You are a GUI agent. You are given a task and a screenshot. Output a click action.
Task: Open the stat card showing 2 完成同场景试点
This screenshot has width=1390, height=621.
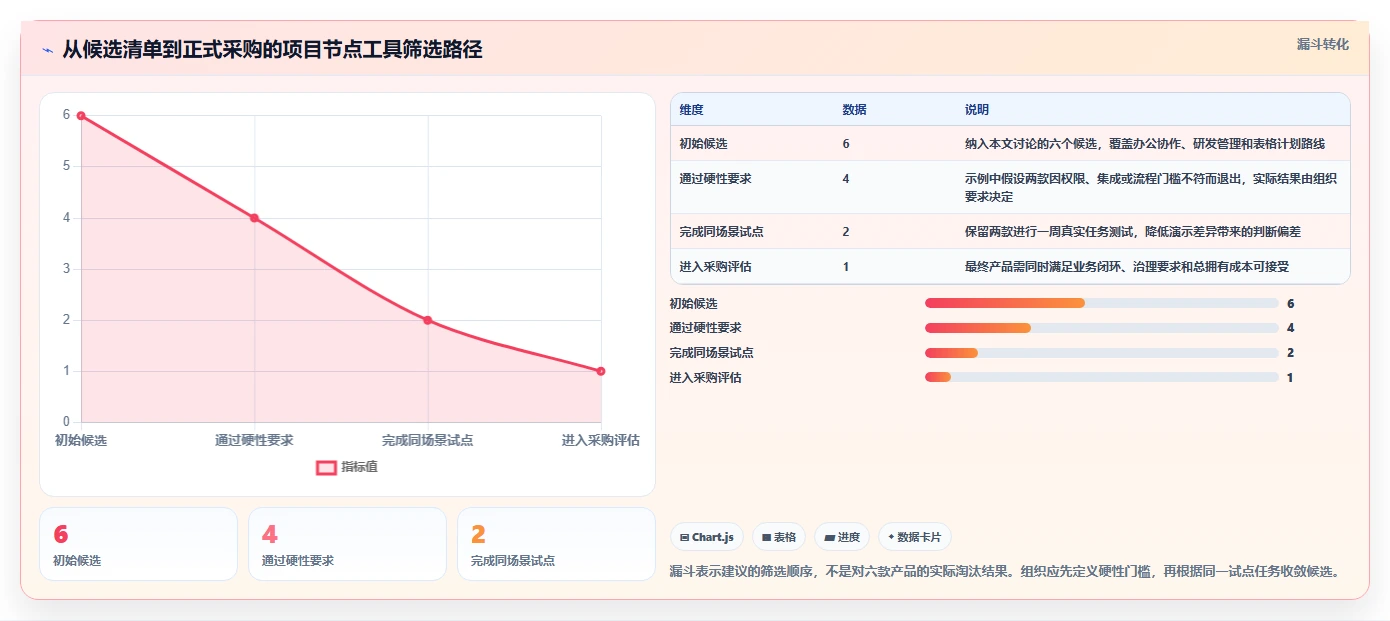(556, 544)
